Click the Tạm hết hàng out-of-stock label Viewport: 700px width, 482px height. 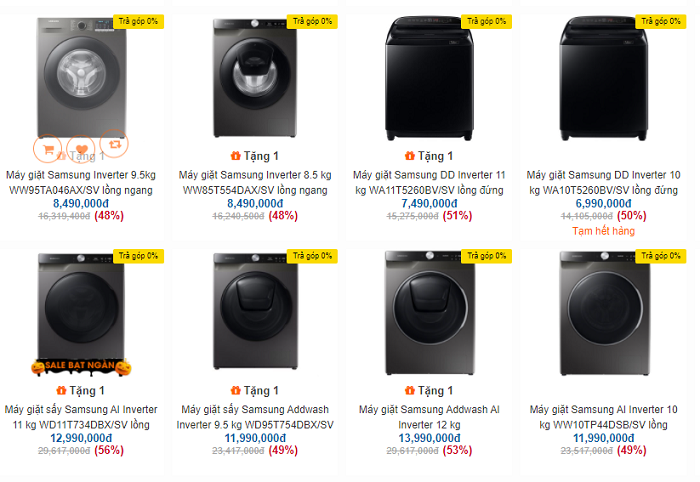(603, 231)
